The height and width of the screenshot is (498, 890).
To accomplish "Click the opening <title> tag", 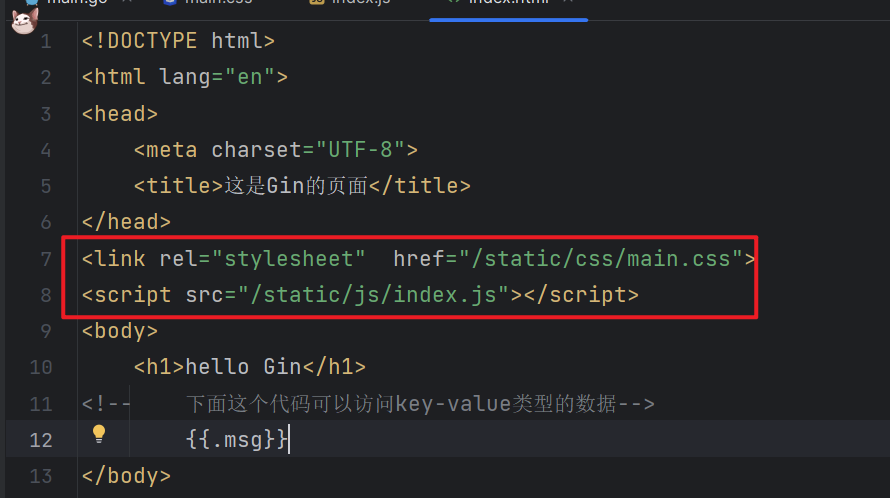I will click(x=178, y=186).
